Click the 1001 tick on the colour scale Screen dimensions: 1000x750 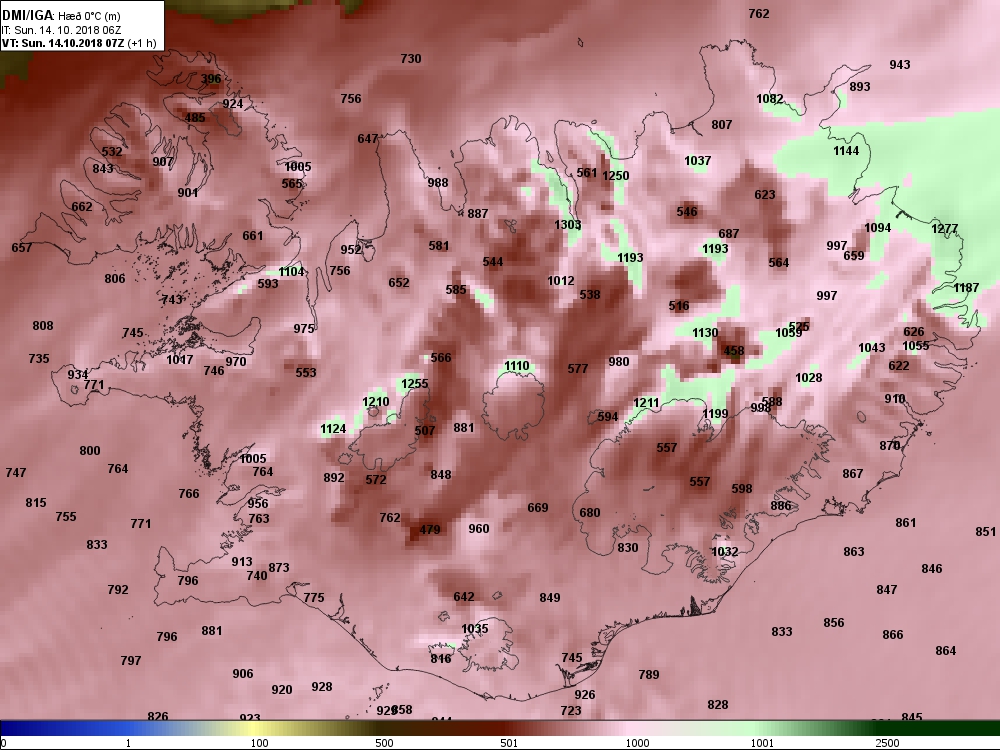pyautogui.click(x=762, y=743)
